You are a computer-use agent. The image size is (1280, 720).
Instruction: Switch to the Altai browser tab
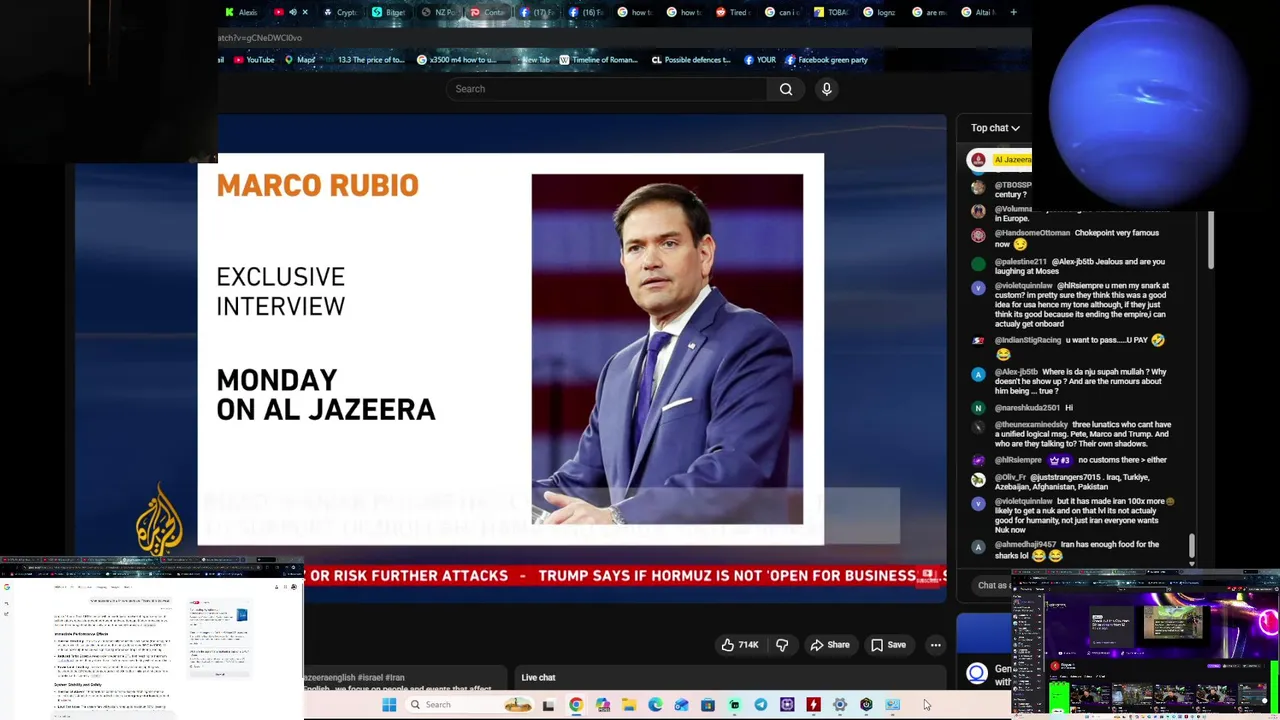[979, 12]
